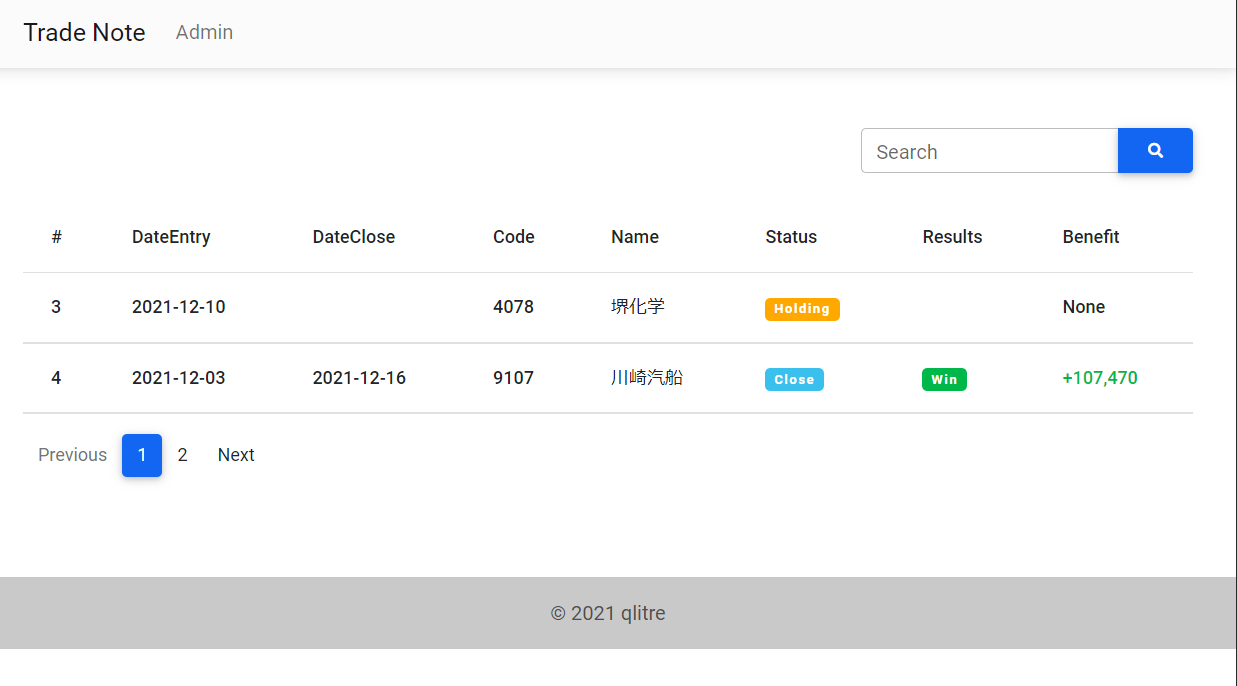Click the +107,470 benefit value

click(x=1100, y=378)
